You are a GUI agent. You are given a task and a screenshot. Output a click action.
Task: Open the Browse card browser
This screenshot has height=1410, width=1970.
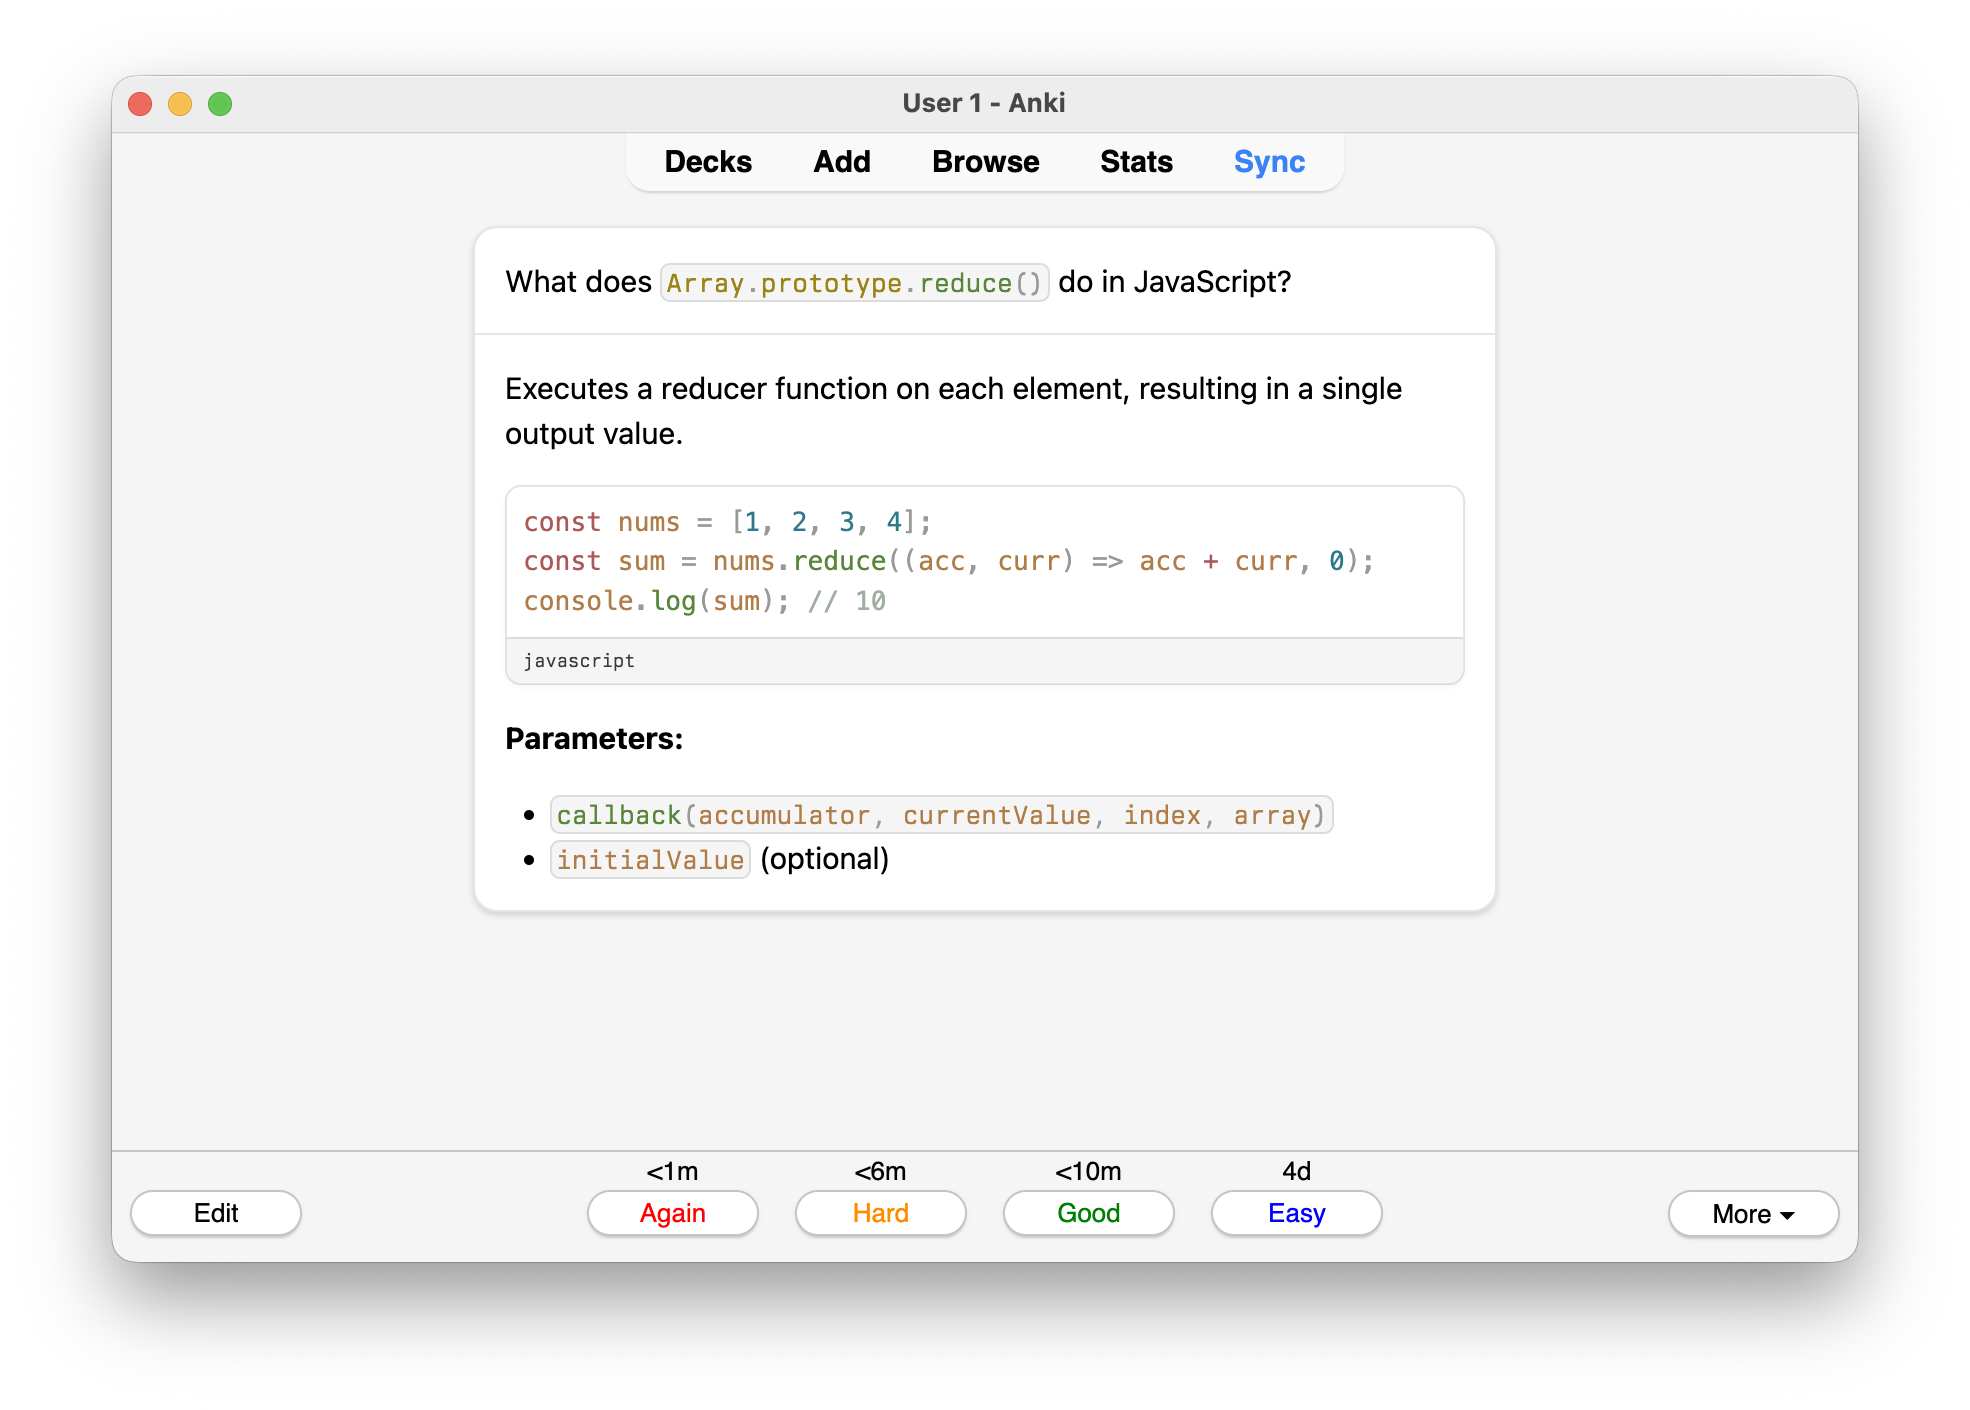985,162
